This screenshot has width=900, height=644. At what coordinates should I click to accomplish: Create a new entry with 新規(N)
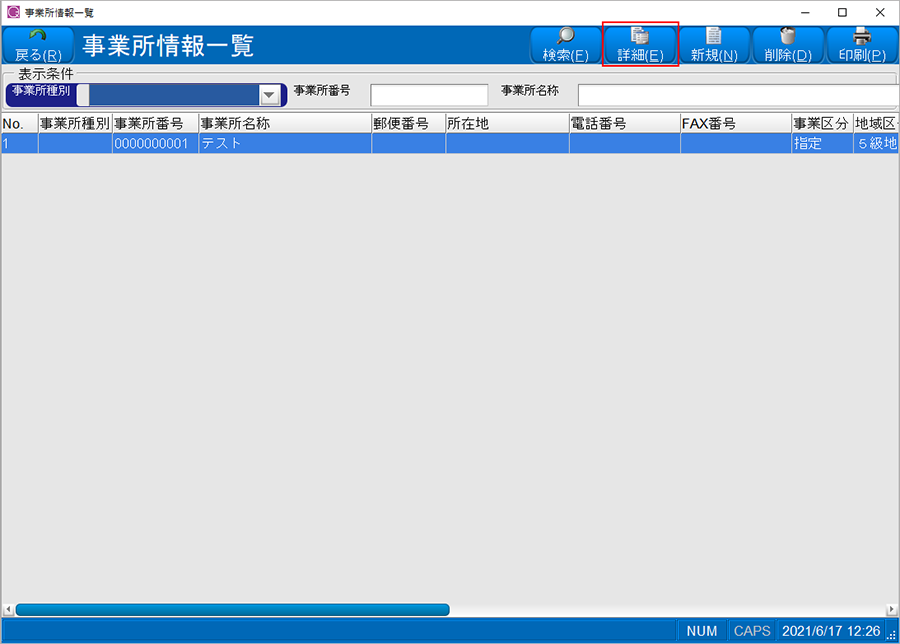coord(714,46)
